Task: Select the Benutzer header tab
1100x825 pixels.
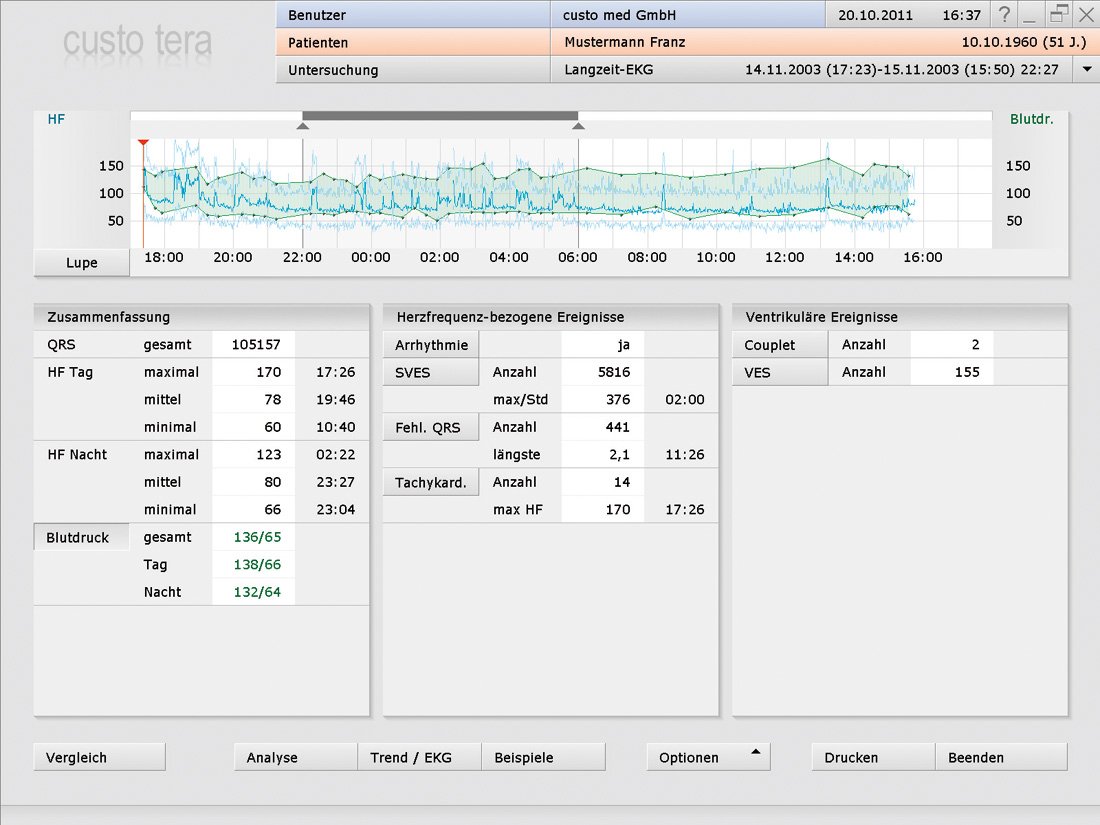Action: (x=413, y=15)
